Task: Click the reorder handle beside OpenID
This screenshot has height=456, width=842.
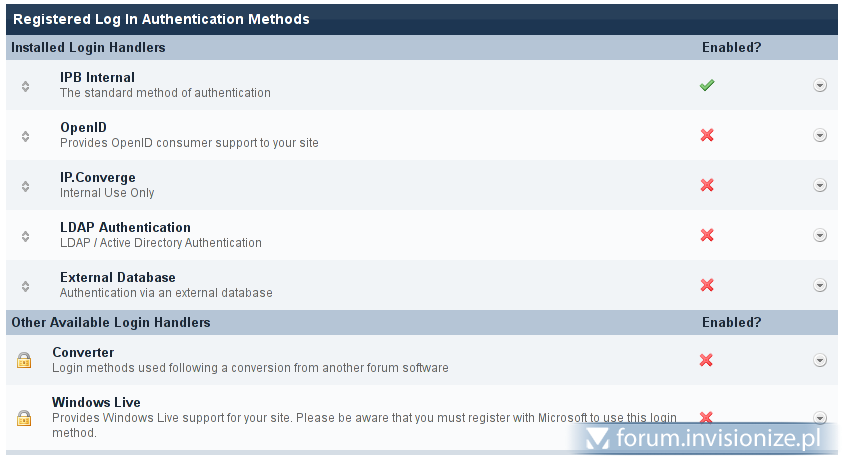Action: coord(25,136)
